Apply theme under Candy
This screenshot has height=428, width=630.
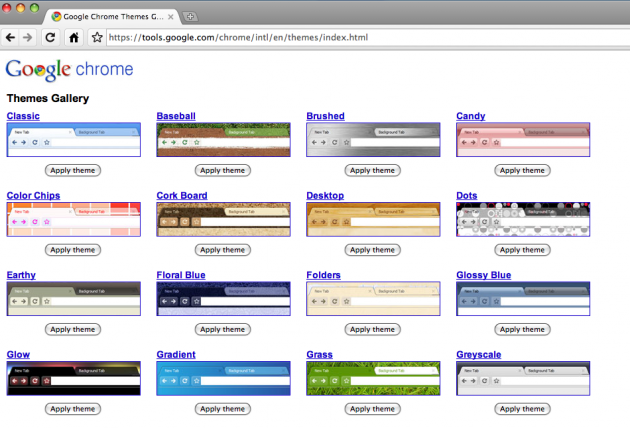[522, 170]
